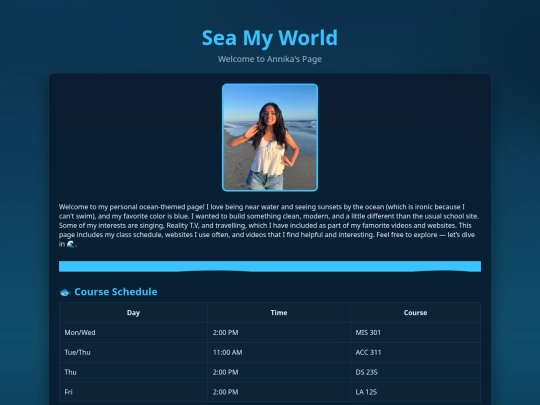Click the Welcome to Annika's Page subtitle

(x=270, y=59)
